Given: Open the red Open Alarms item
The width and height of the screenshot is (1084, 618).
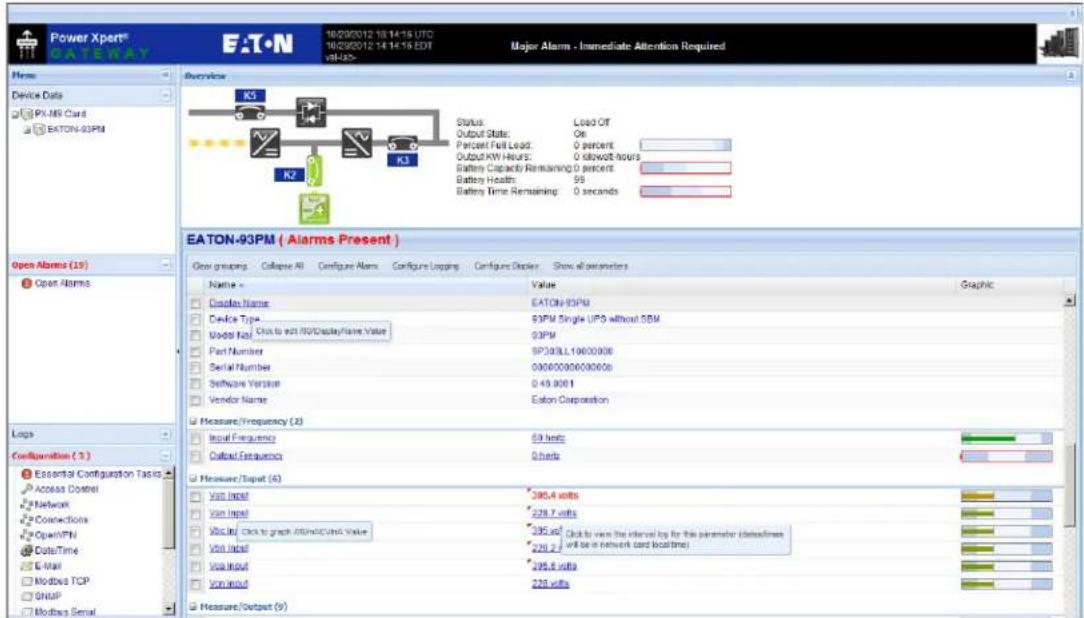Looking at the screenshot, I should point(56,283).
